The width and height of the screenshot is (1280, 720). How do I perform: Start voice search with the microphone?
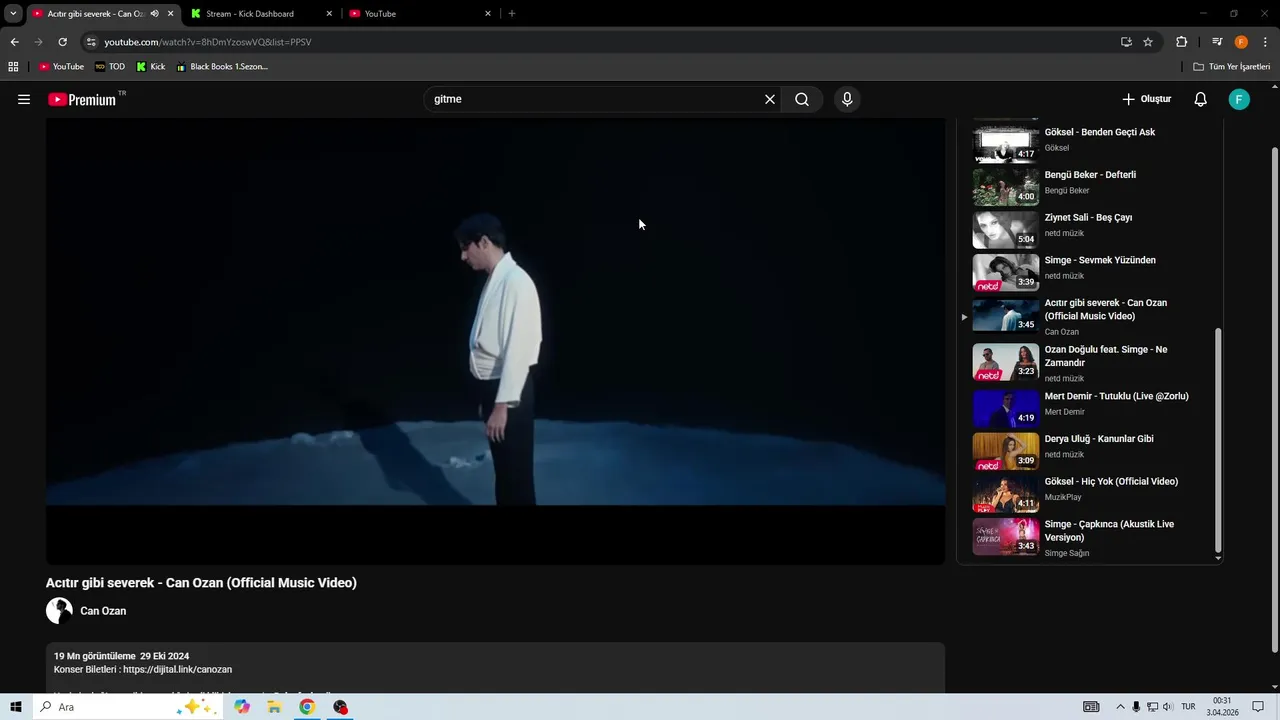847,99
